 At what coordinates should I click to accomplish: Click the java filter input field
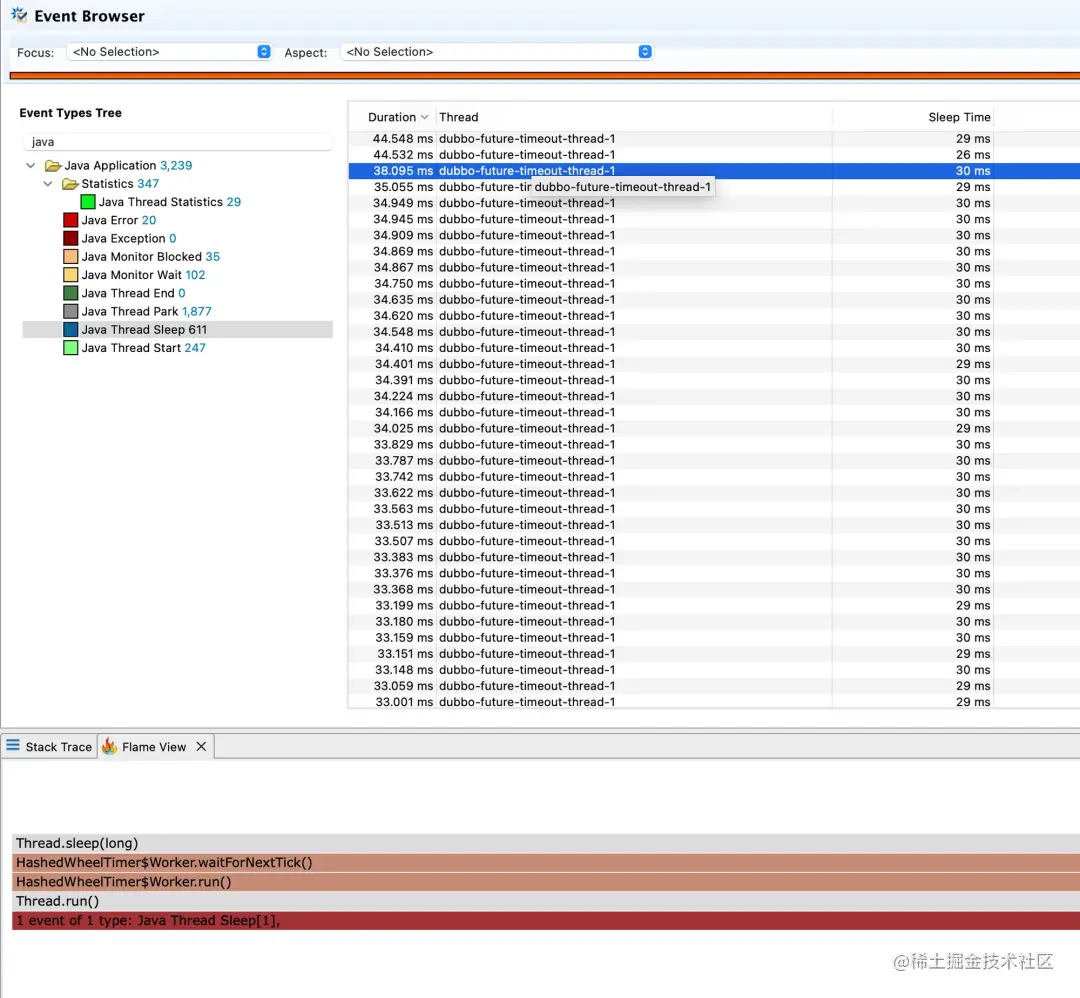(178, 142)
